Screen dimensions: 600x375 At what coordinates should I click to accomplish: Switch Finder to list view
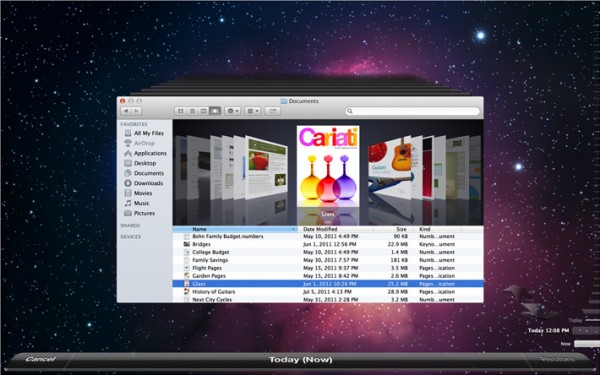point(192,111)
